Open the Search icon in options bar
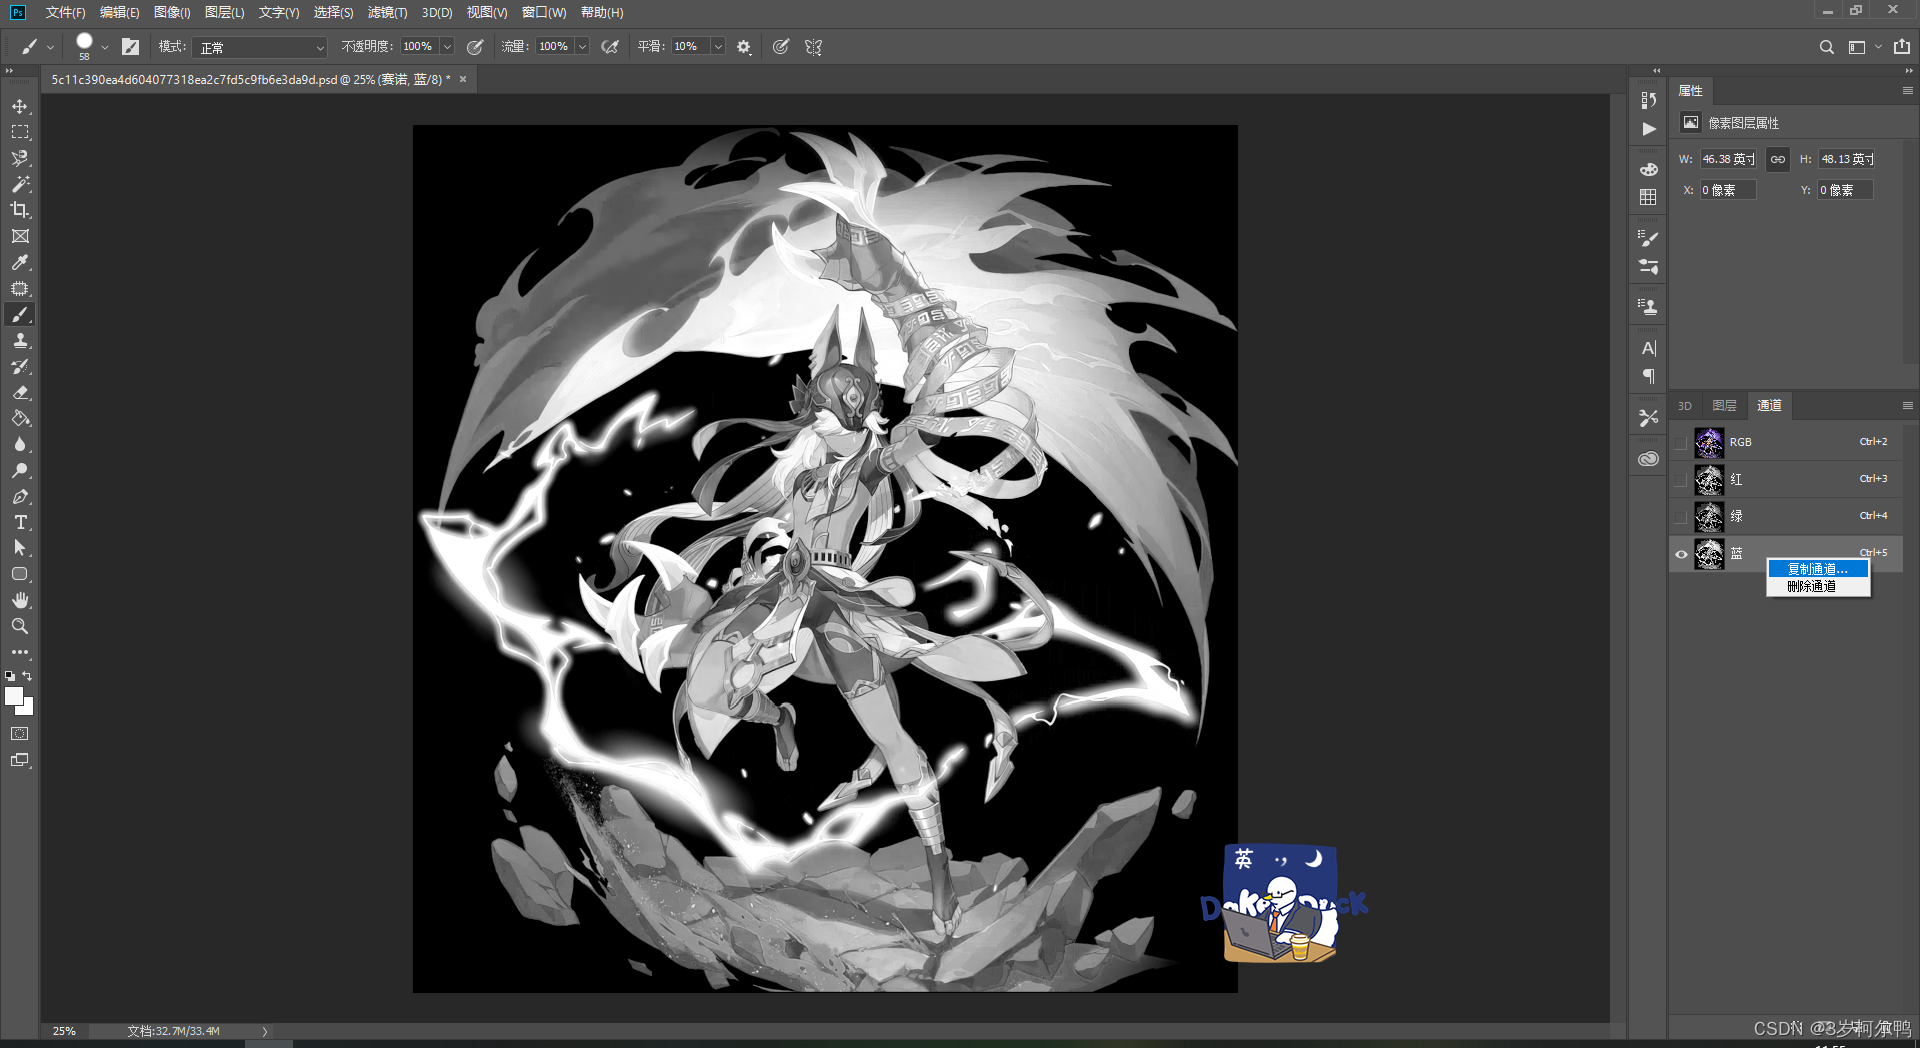 tap(1826, 47)
